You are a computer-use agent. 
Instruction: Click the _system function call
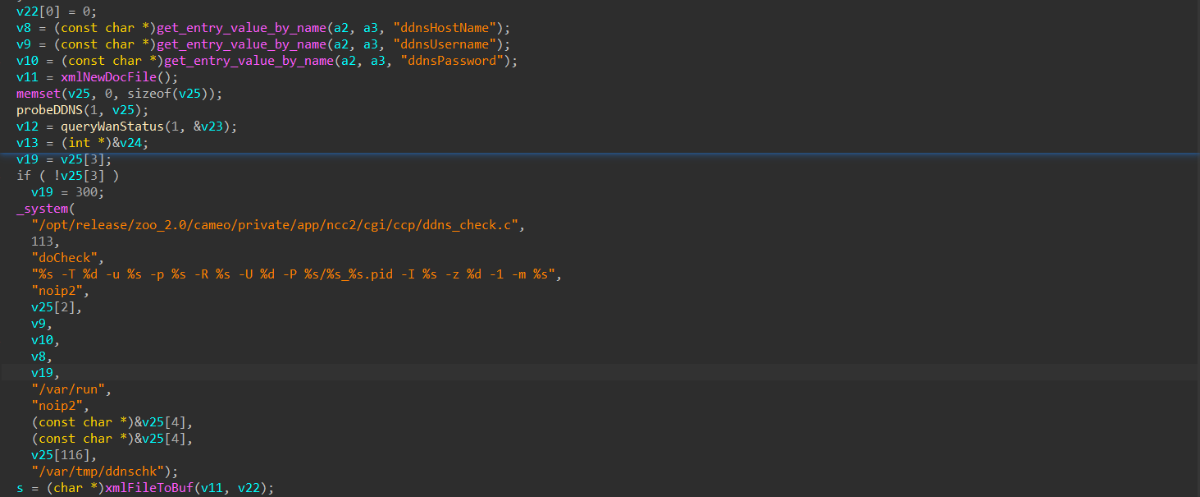coord(43,208)
